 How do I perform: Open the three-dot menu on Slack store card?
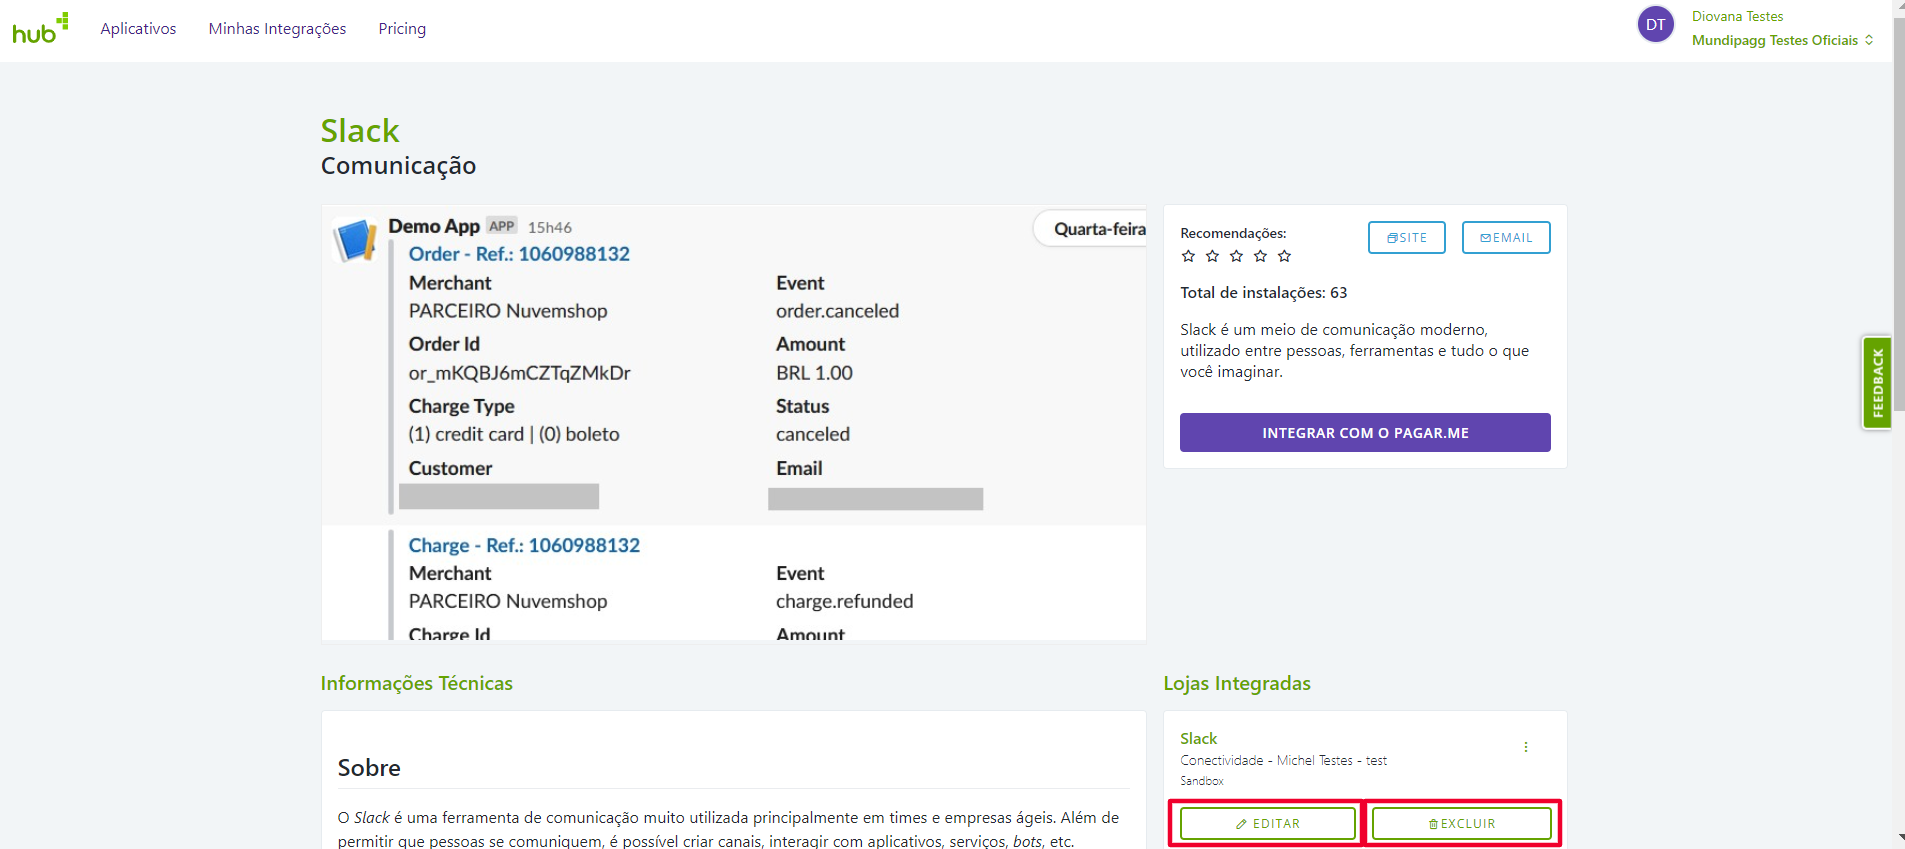(1525, 747)
